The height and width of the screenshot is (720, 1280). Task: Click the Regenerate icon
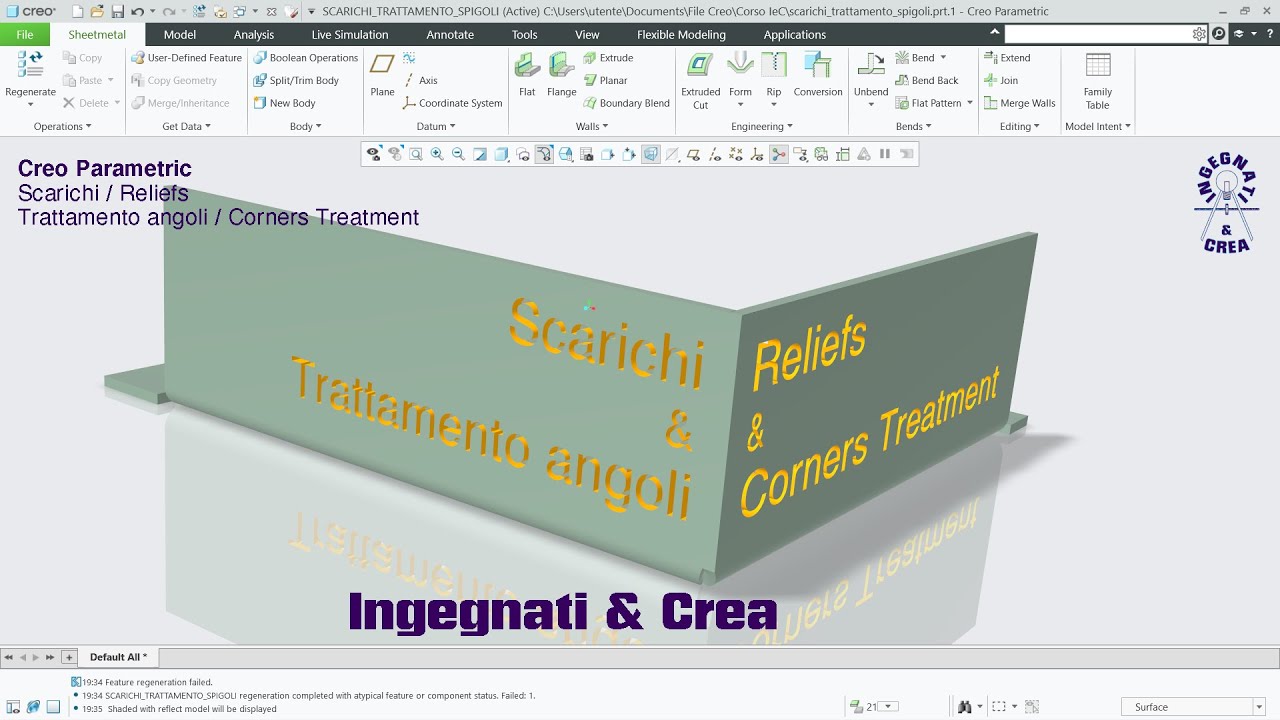pos(30,64)
